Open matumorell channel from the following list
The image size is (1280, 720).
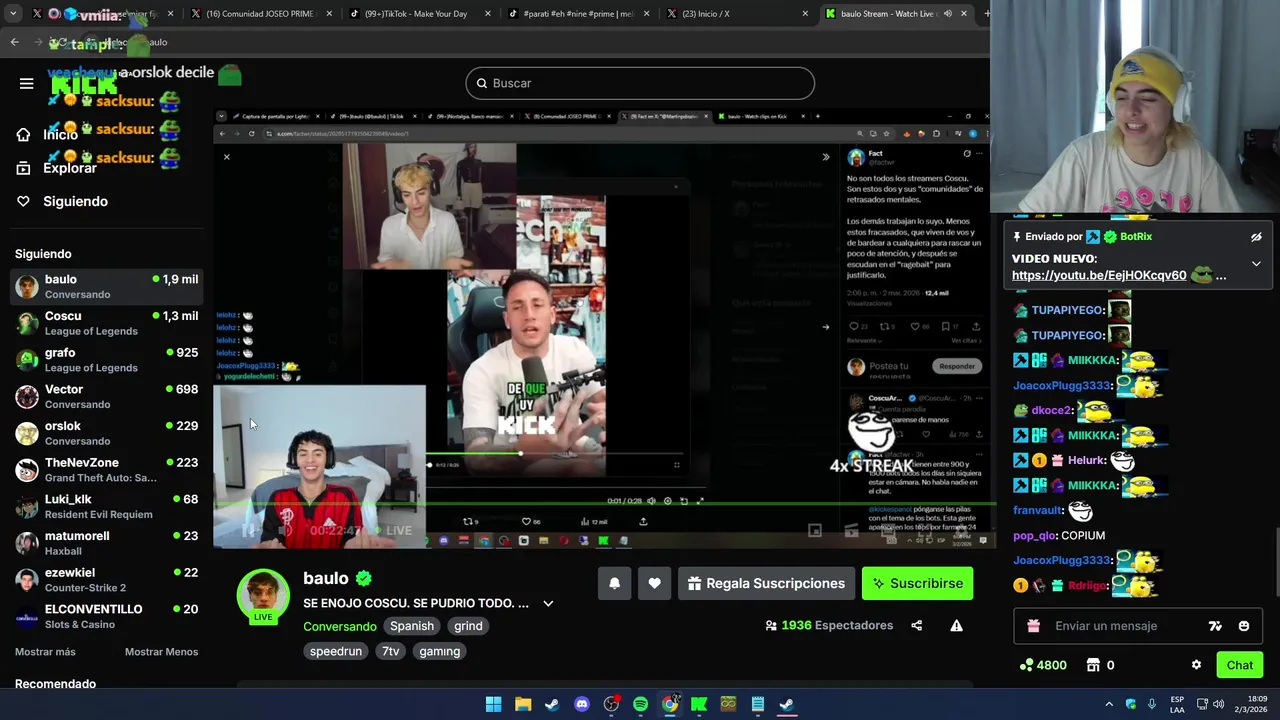pyautogui.click(x=107, y=543)
